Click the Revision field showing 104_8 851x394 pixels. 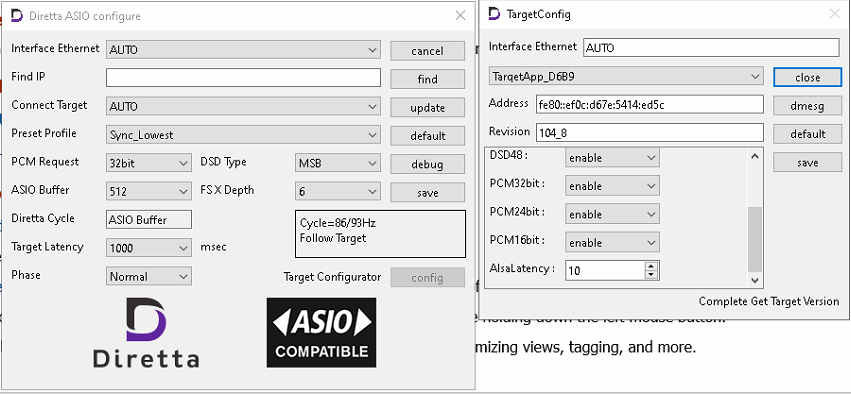pyautogui.click(x=650, y=132)
